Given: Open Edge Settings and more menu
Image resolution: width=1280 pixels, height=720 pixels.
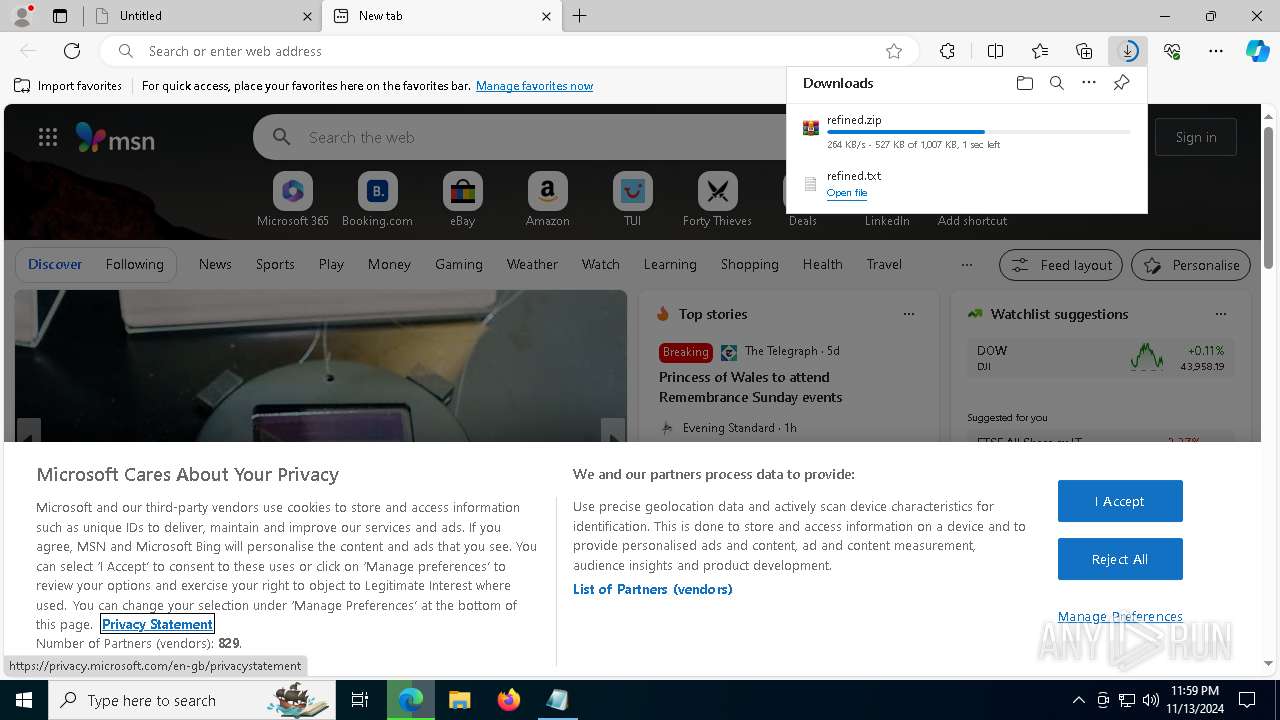Looking at the screenshot, I should click(1216, 51).
